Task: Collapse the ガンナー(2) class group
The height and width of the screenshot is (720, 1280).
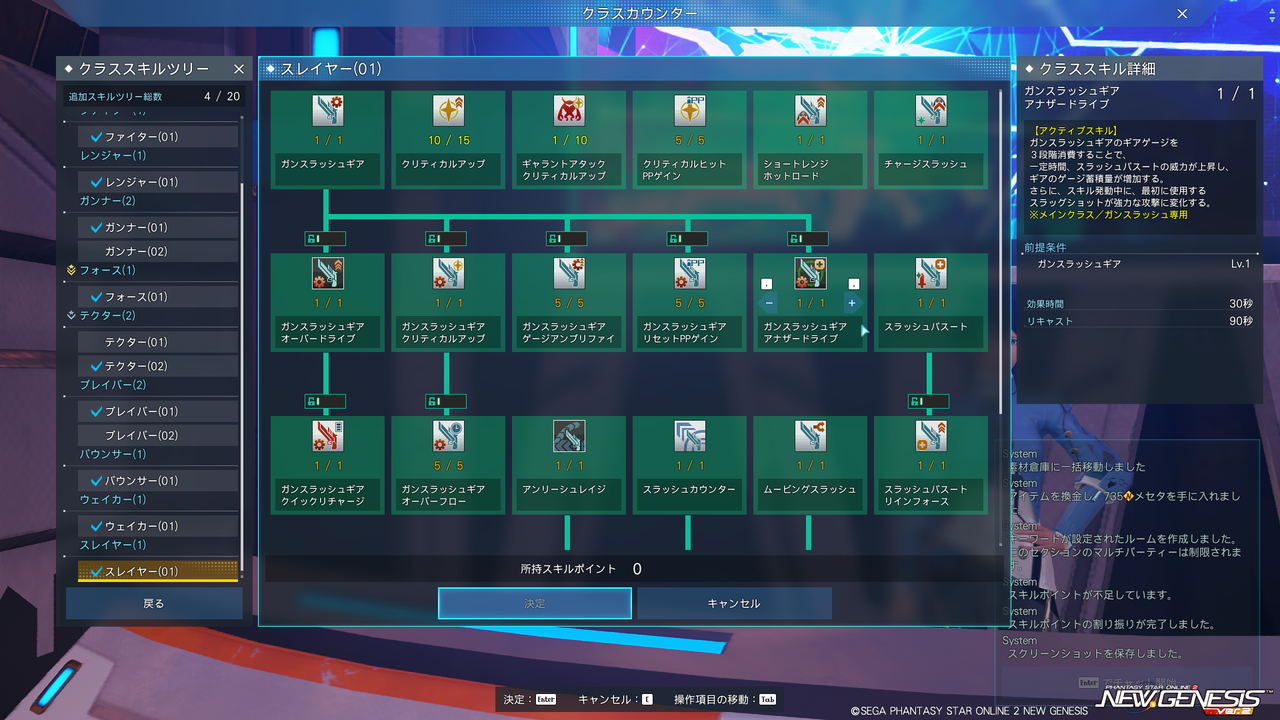Action: click(107, 200)
